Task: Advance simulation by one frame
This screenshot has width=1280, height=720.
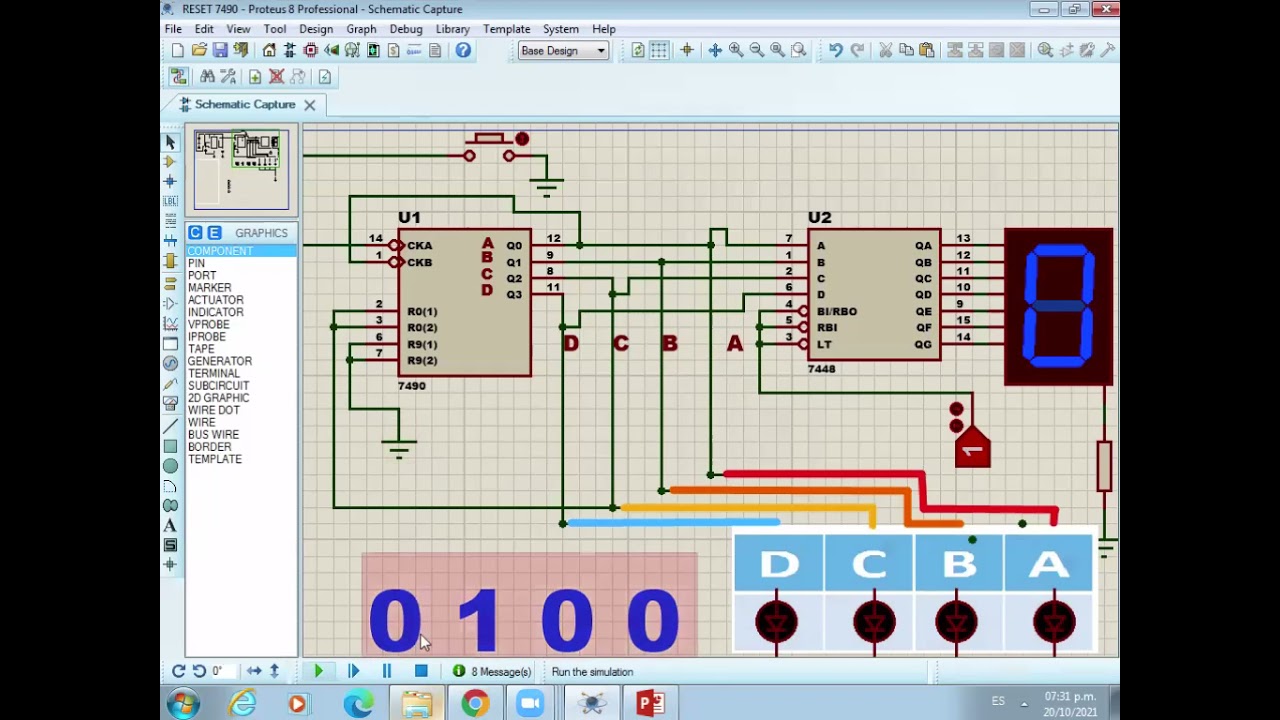Action: [x=353, y=672]
